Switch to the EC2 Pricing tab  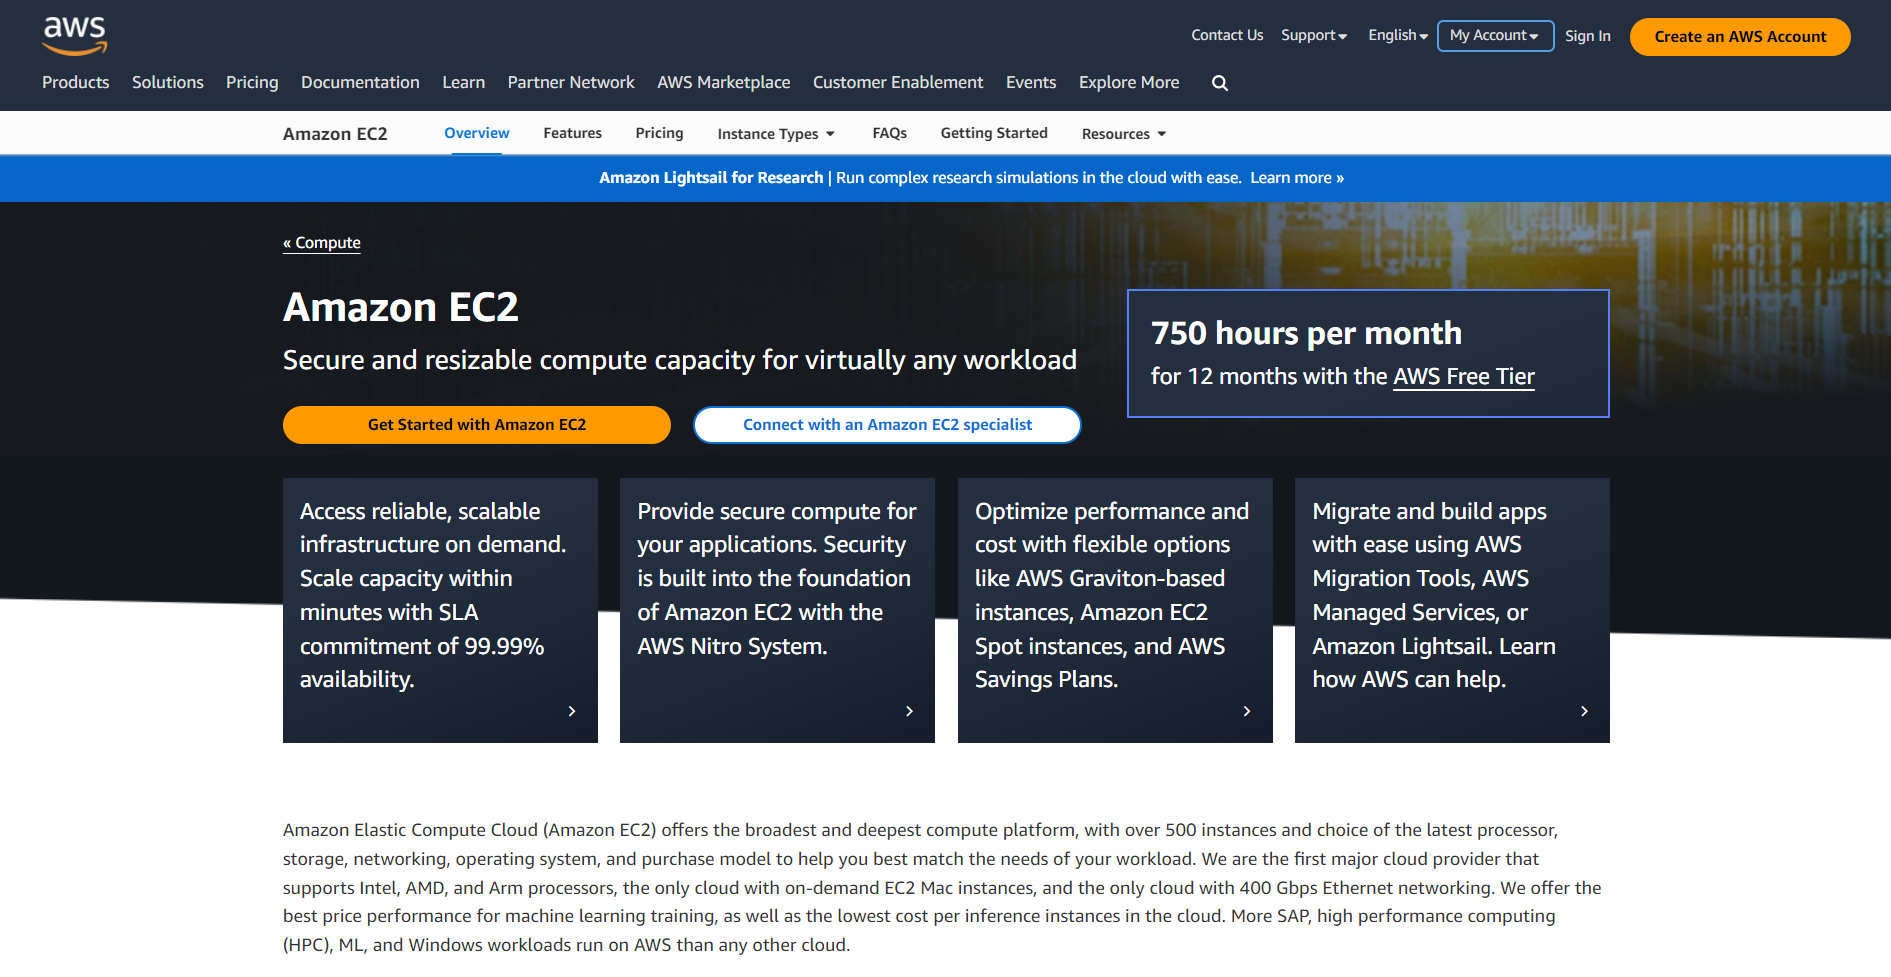[x=660, y=133]
